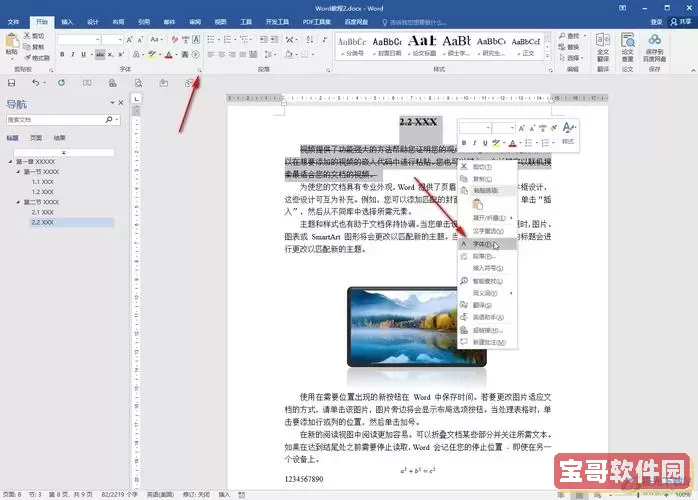Open the Change Case (Aa) dropdown
Viewport: 698px width, 500px height.
pyautogui.click(x=155, y=40)
